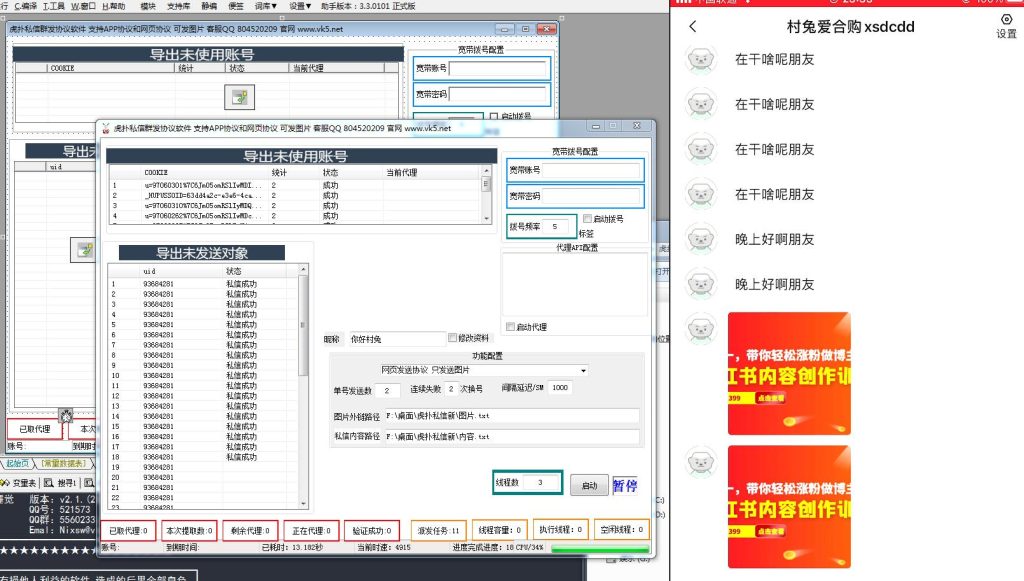This screenshot has width=1024, height=581.
Task: Click 暂停 to pause the task
Action: pos(625,485)
